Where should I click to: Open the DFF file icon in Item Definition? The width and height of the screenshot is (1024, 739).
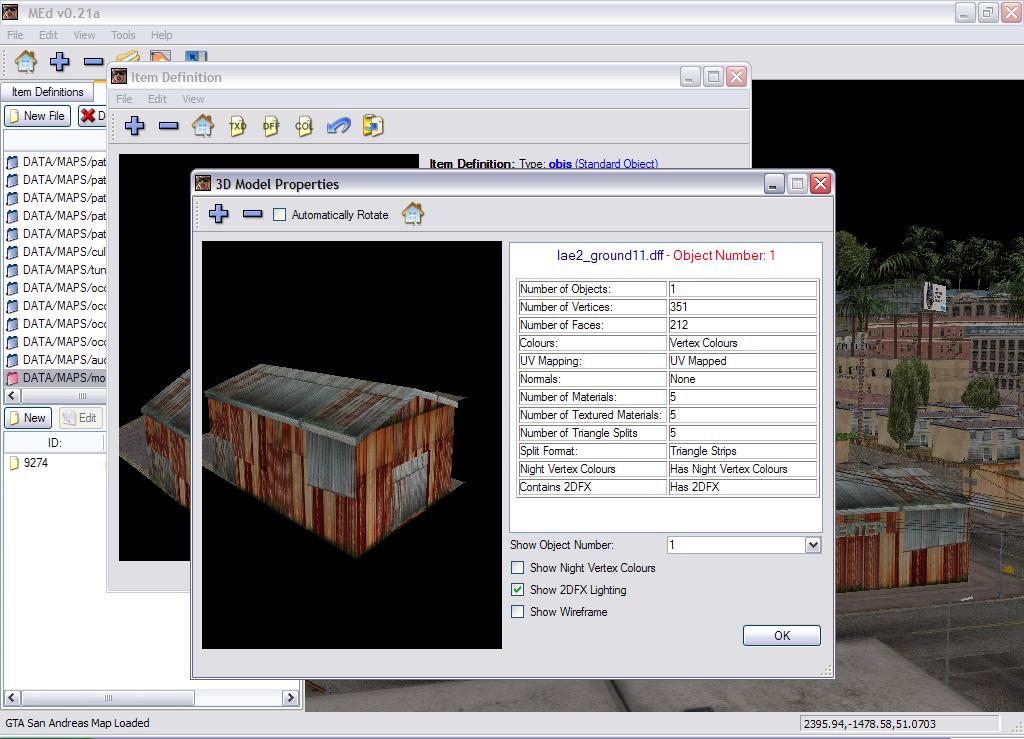(x=271, y=126)
